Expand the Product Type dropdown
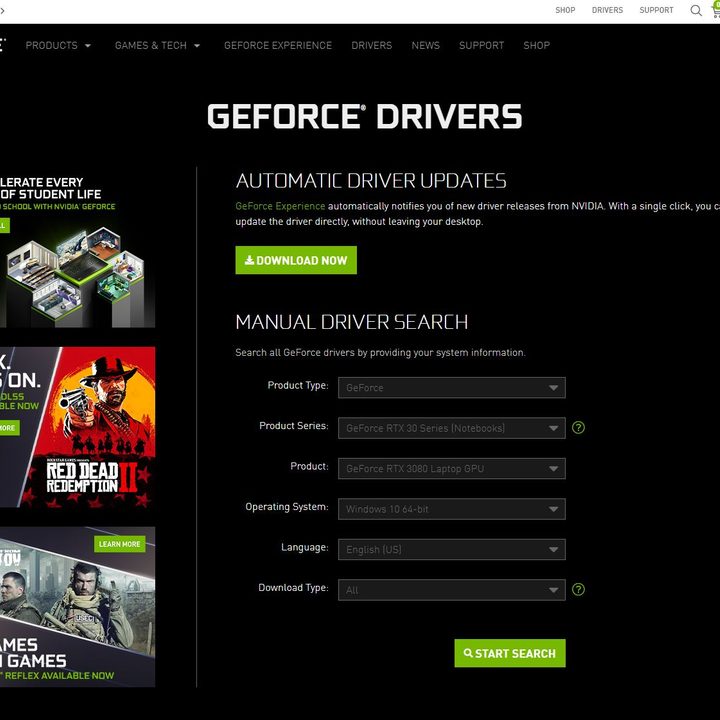The height and width of the screenshot is (720, 720). coord(451,388)
